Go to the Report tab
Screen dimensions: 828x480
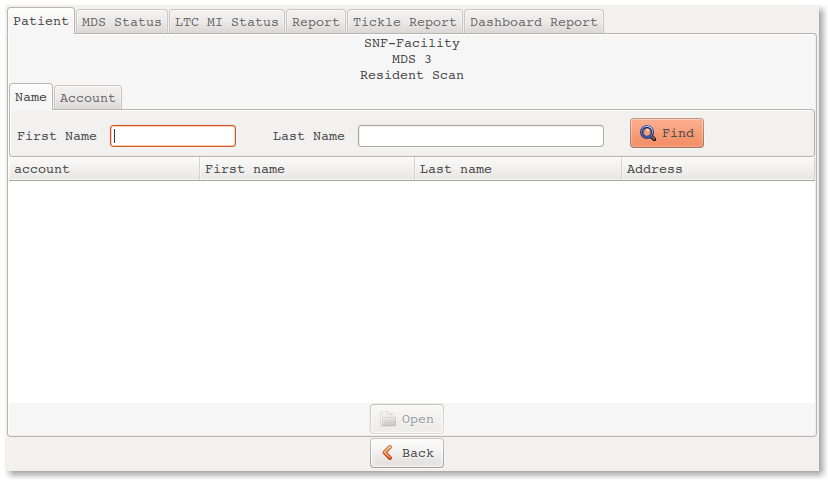[x=316, y=22]
